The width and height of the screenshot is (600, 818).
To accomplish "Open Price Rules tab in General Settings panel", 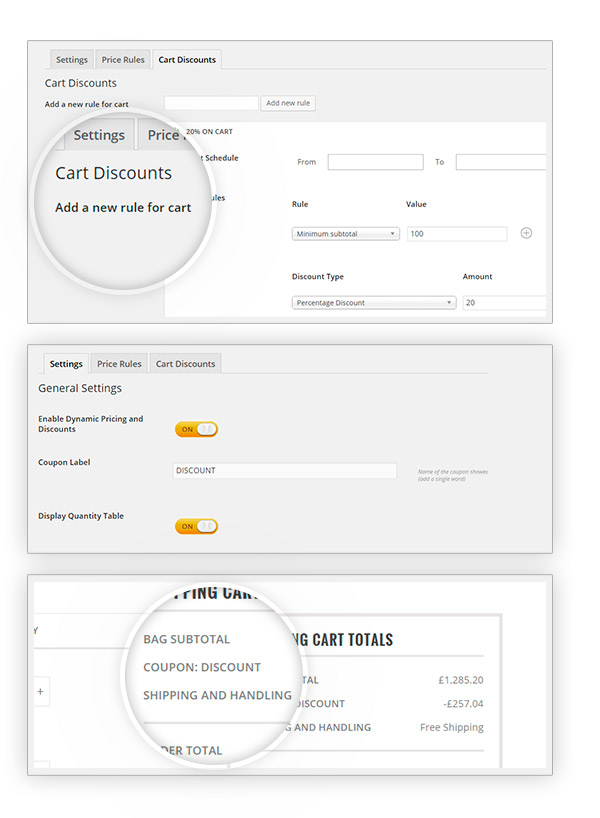I will point(119,364).
